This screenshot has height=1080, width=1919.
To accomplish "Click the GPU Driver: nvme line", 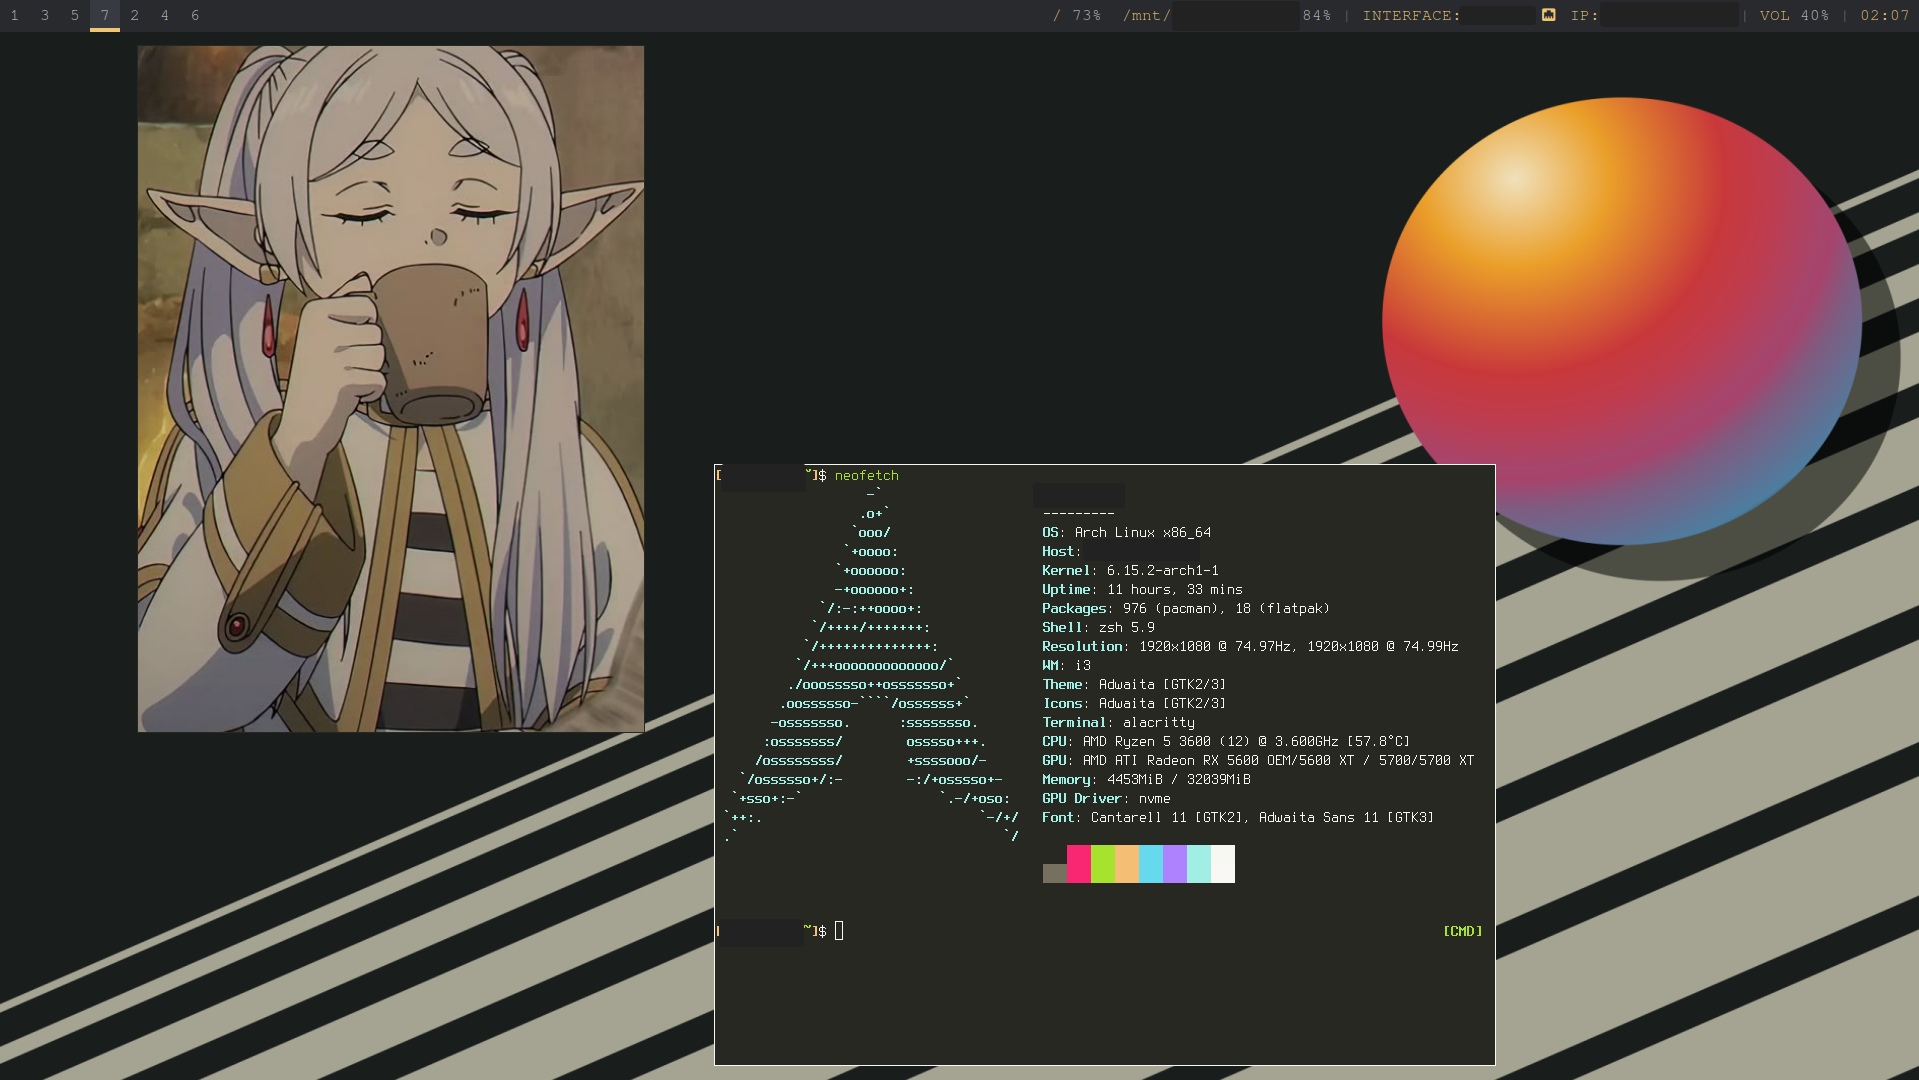I will coord(1106,799).
